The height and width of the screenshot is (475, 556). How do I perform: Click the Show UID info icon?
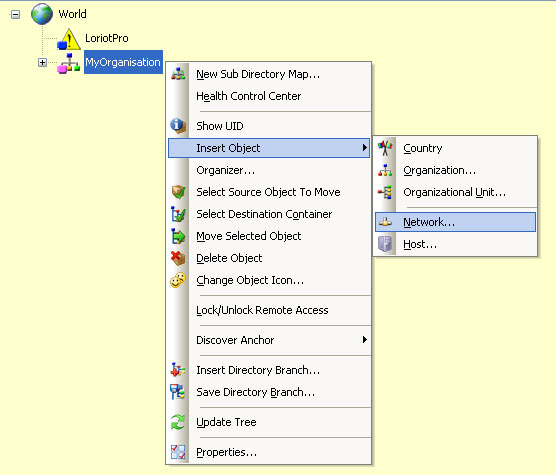(x=178, y=126)
